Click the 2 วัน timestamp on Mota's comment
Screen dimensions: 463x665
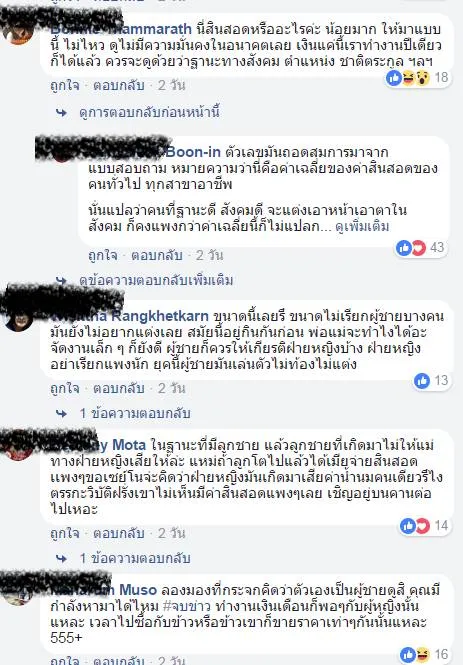click(x=172, y=533)
